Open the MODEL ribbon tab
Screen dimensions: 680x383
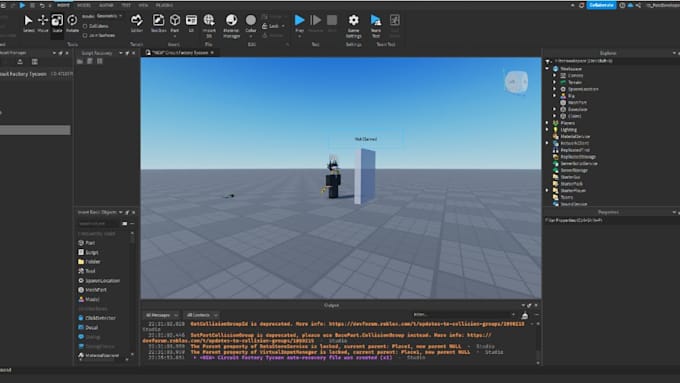pos(84,5)
